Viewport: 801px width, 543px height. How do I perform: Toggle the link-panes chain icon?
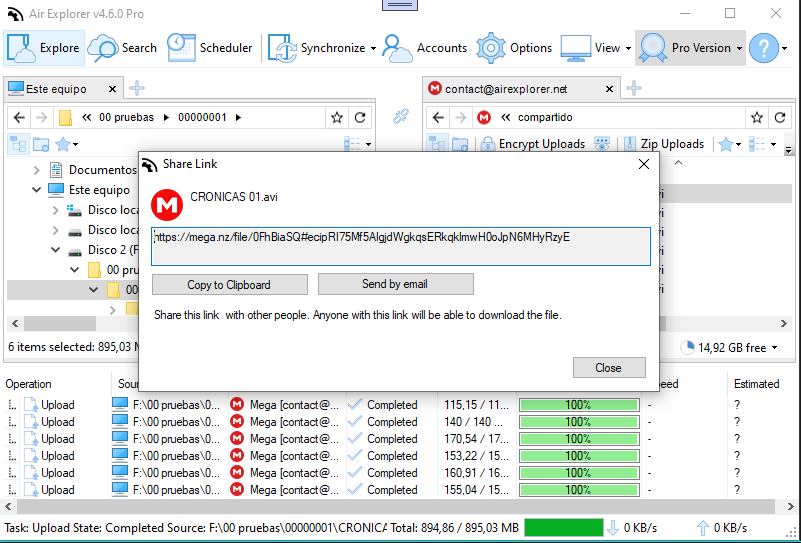click(401, 116)
